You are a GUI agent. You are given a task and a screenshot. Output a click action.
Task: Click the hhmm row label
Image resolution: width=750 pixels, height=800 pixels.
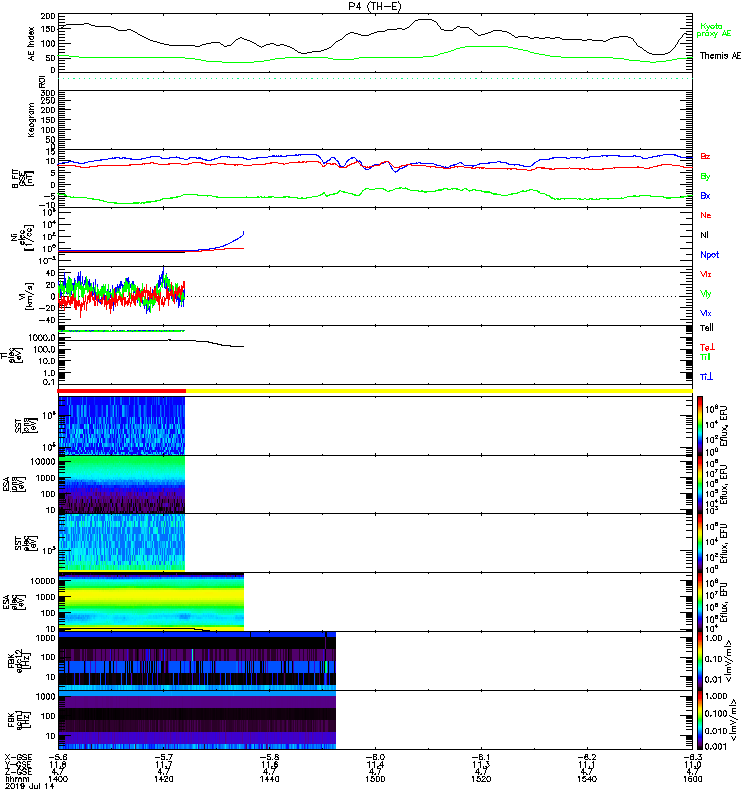tap(17, 779)
